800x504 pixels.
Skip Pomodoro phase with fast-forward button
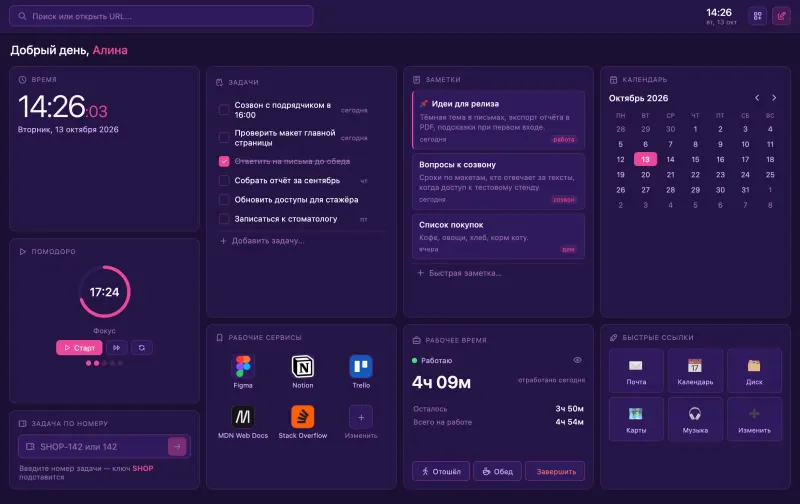[x=117, y=348]
